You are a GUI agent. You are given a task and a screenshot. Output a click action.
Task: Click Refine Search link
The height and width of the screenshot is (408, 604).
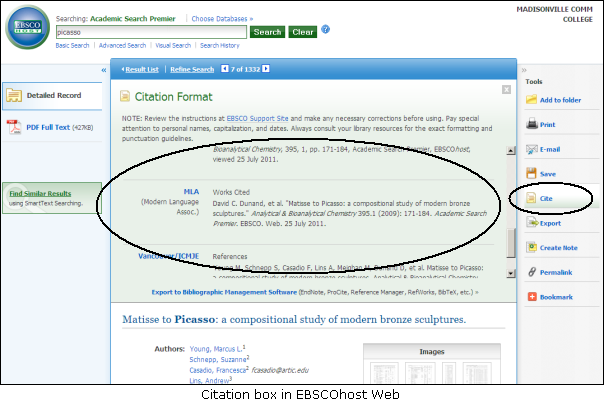coord(192,69)
